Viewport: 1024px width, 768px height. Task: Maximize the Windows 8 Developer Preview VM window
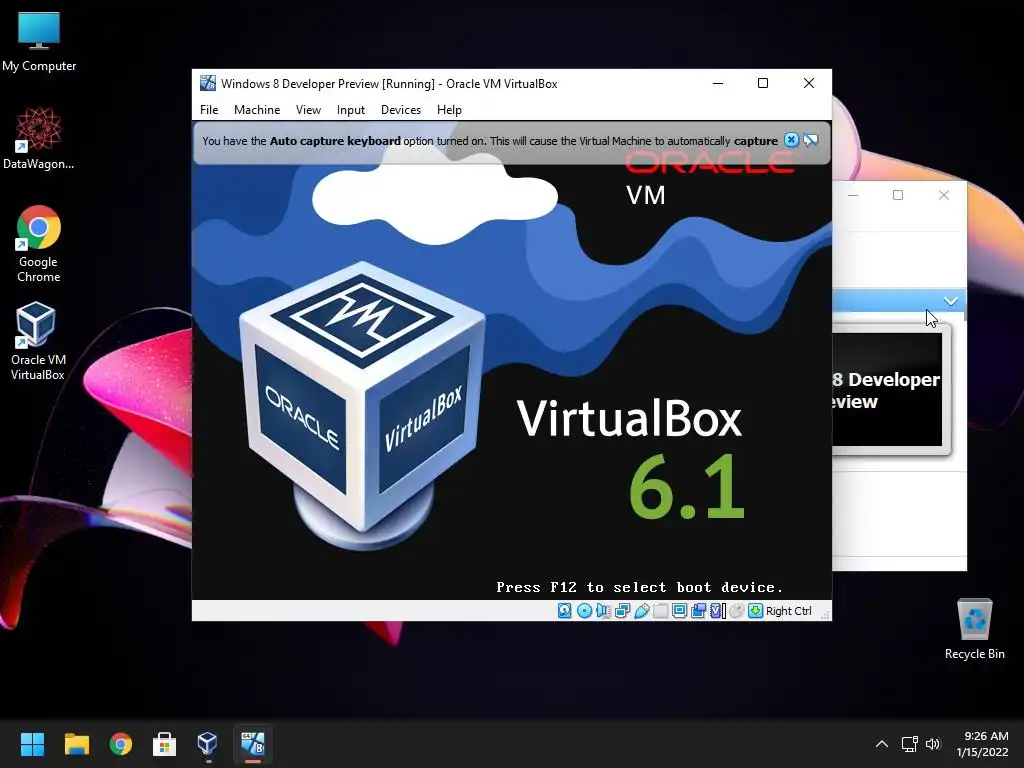pos(763,84)
